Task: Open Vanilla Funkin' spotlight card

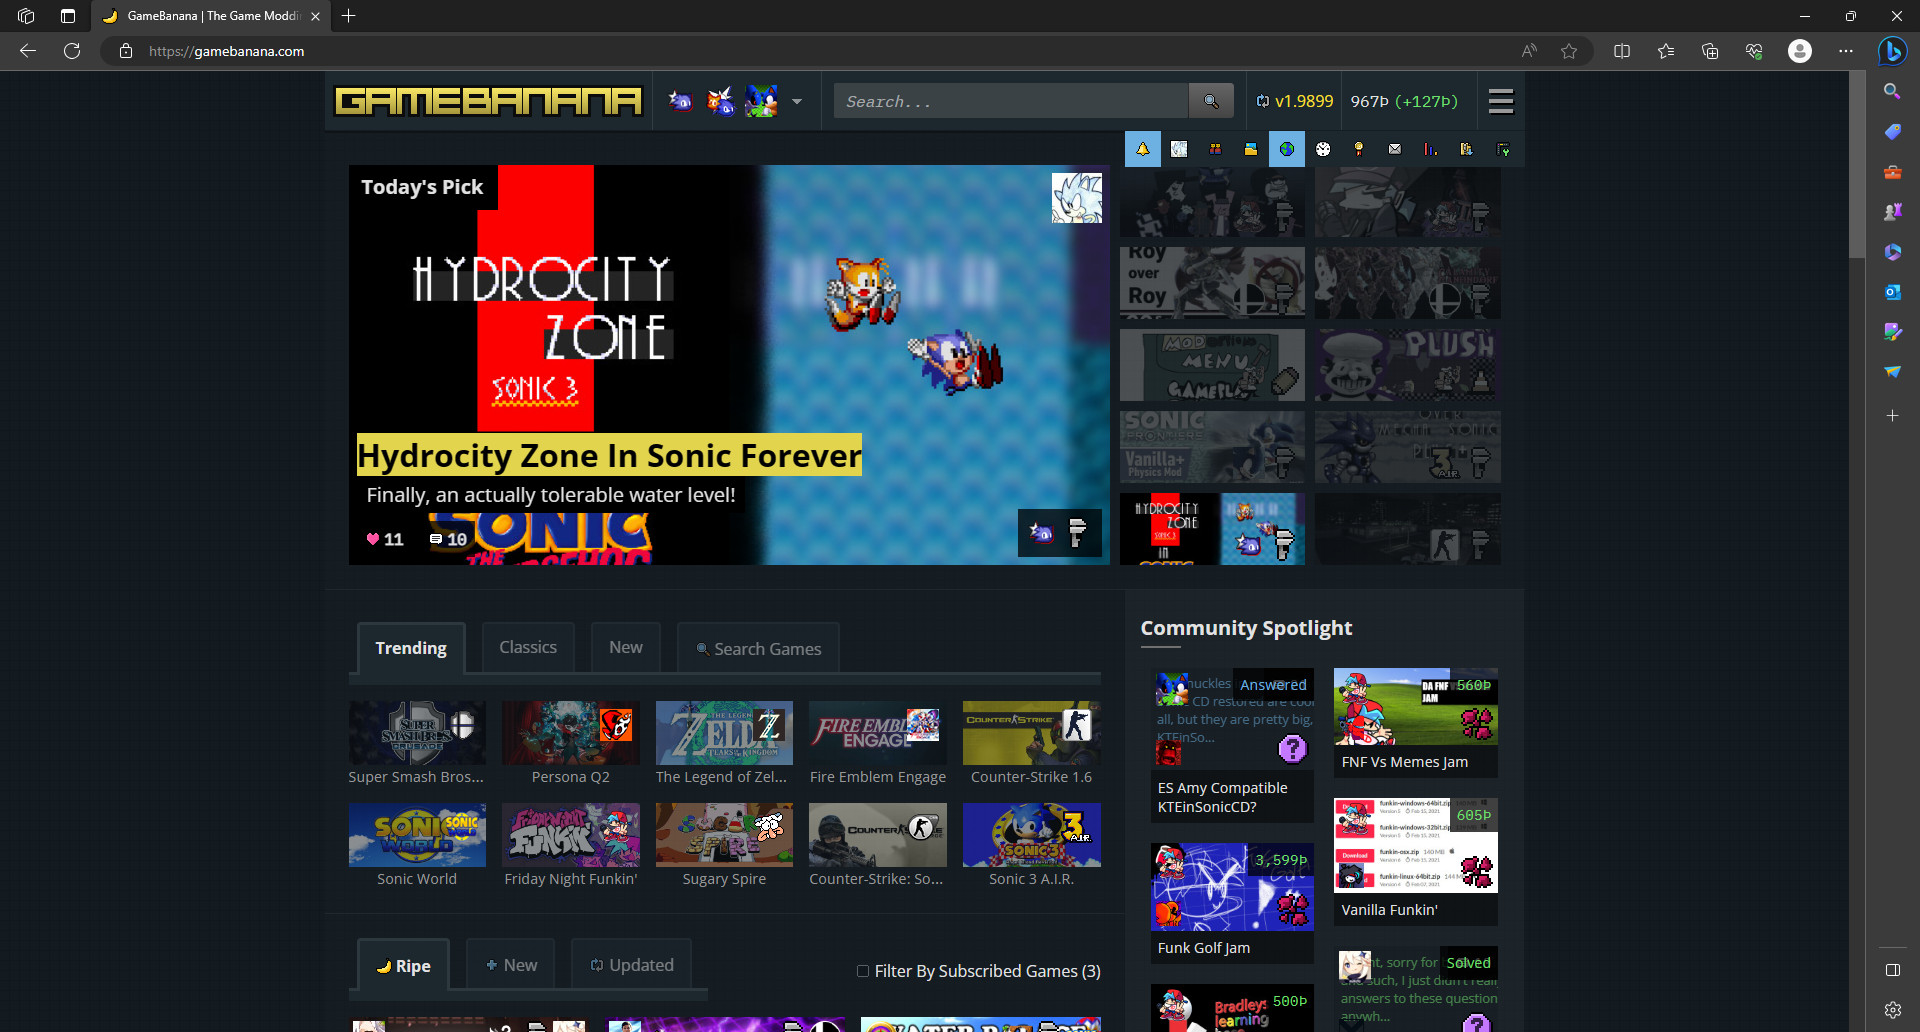Action: pyautogui.click(x=1416, y=861)
